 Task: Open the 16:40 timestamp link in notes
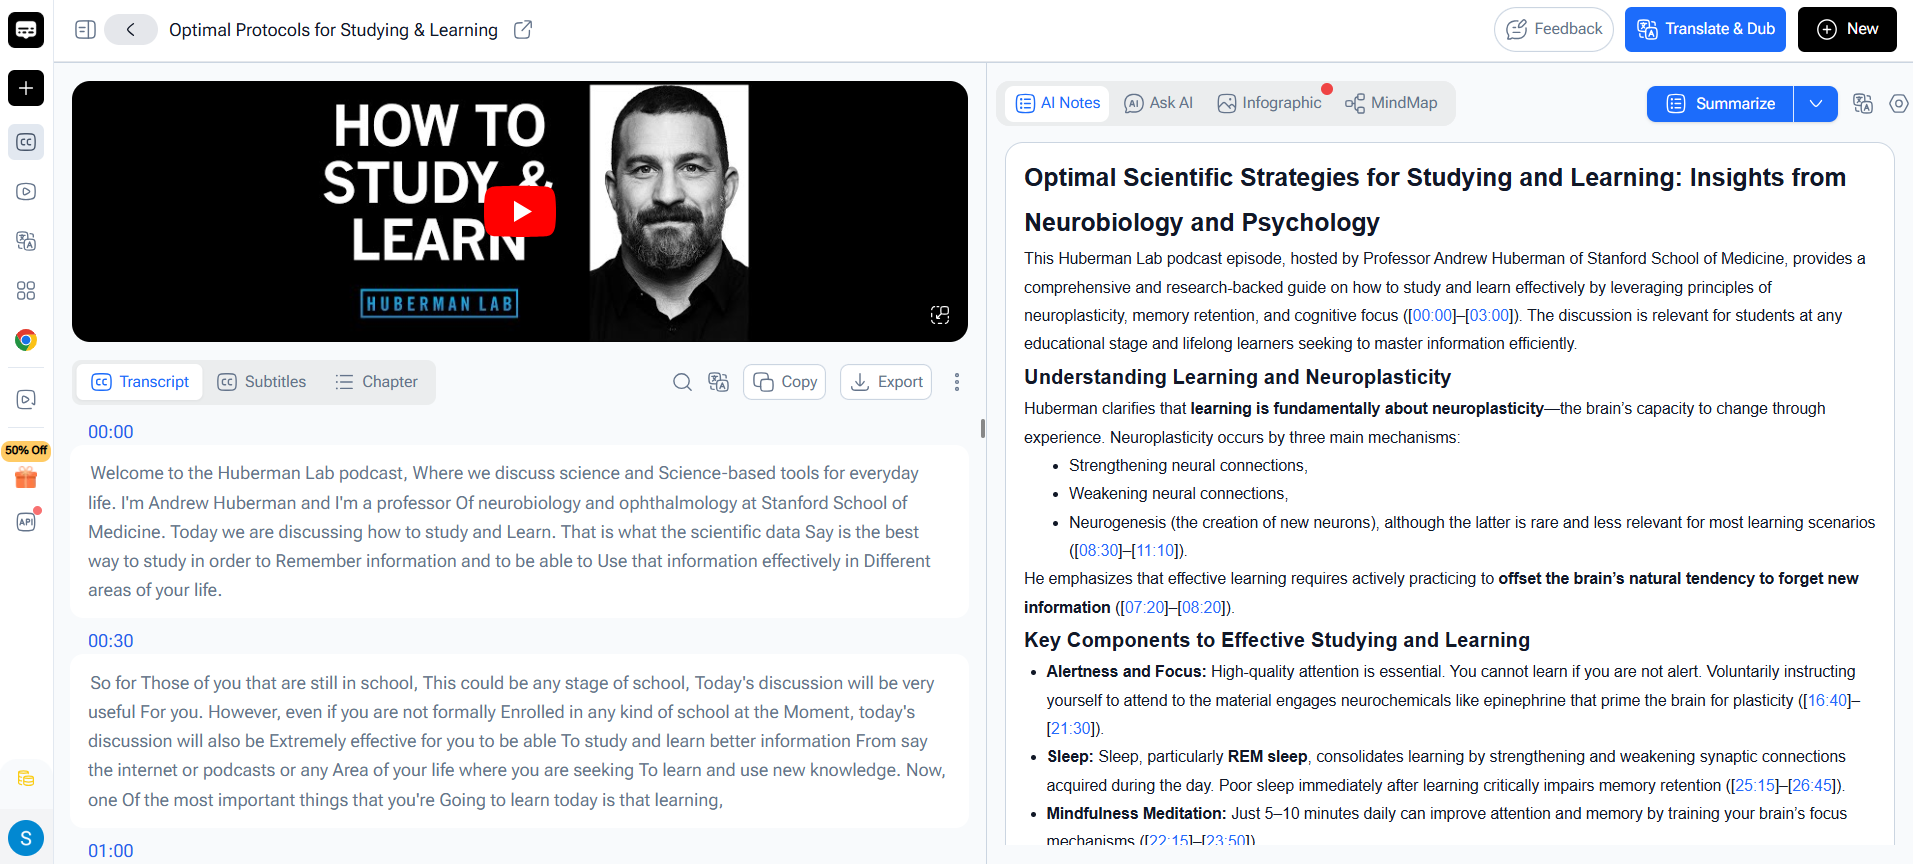tap(1828, 701)
